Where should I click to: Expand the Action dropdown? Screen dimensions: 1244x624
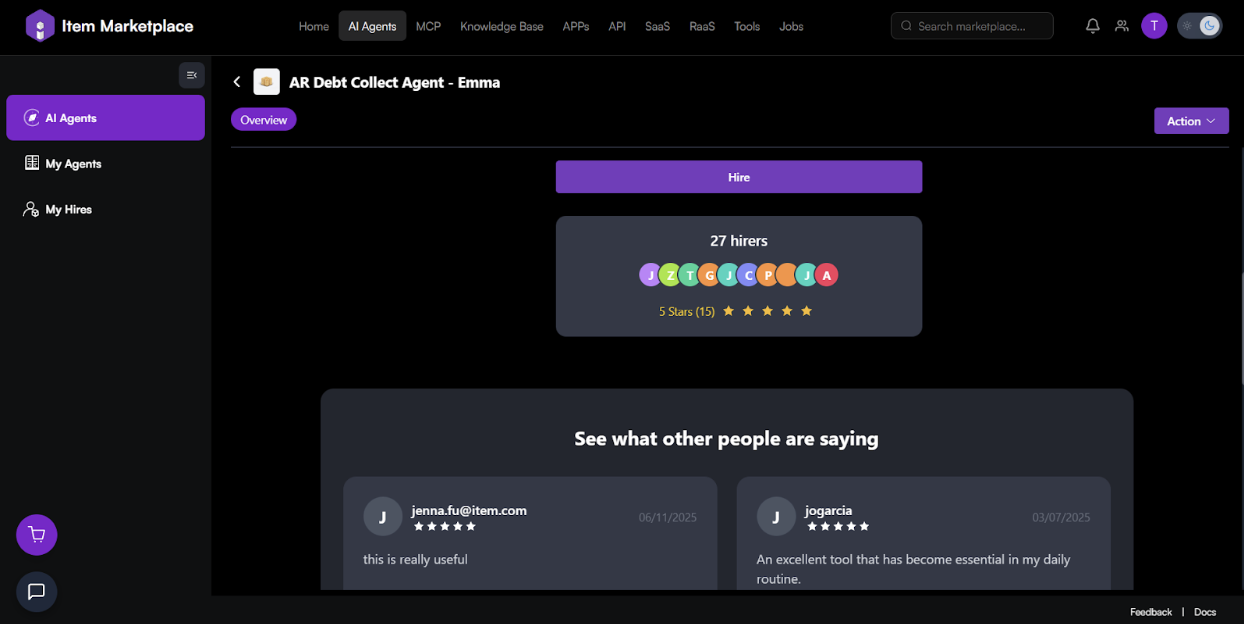(1191, 121)
